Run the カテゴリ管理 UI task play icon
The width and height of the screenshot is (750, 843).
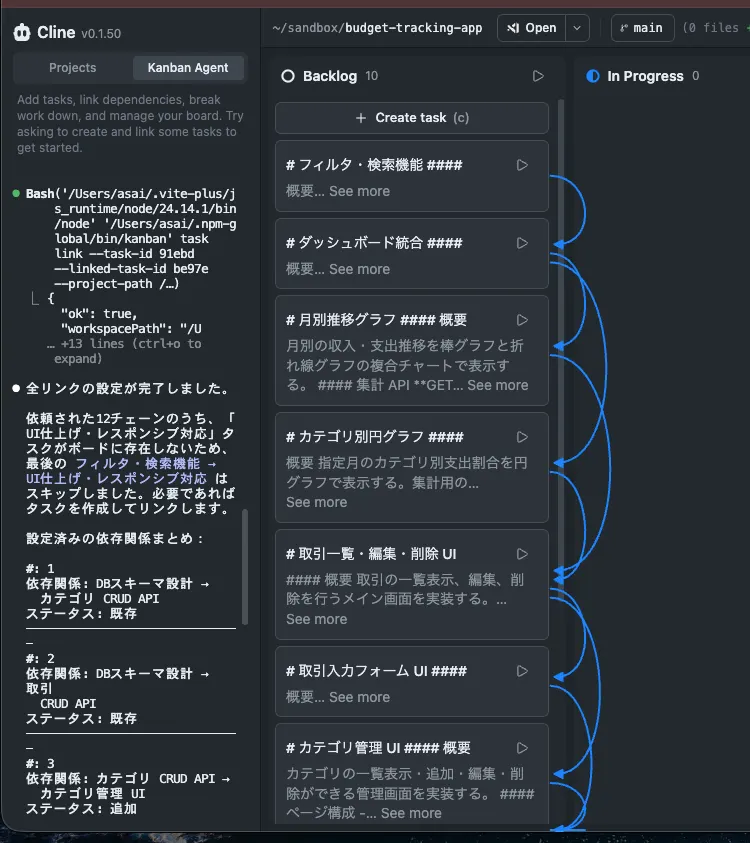point(522,748)
